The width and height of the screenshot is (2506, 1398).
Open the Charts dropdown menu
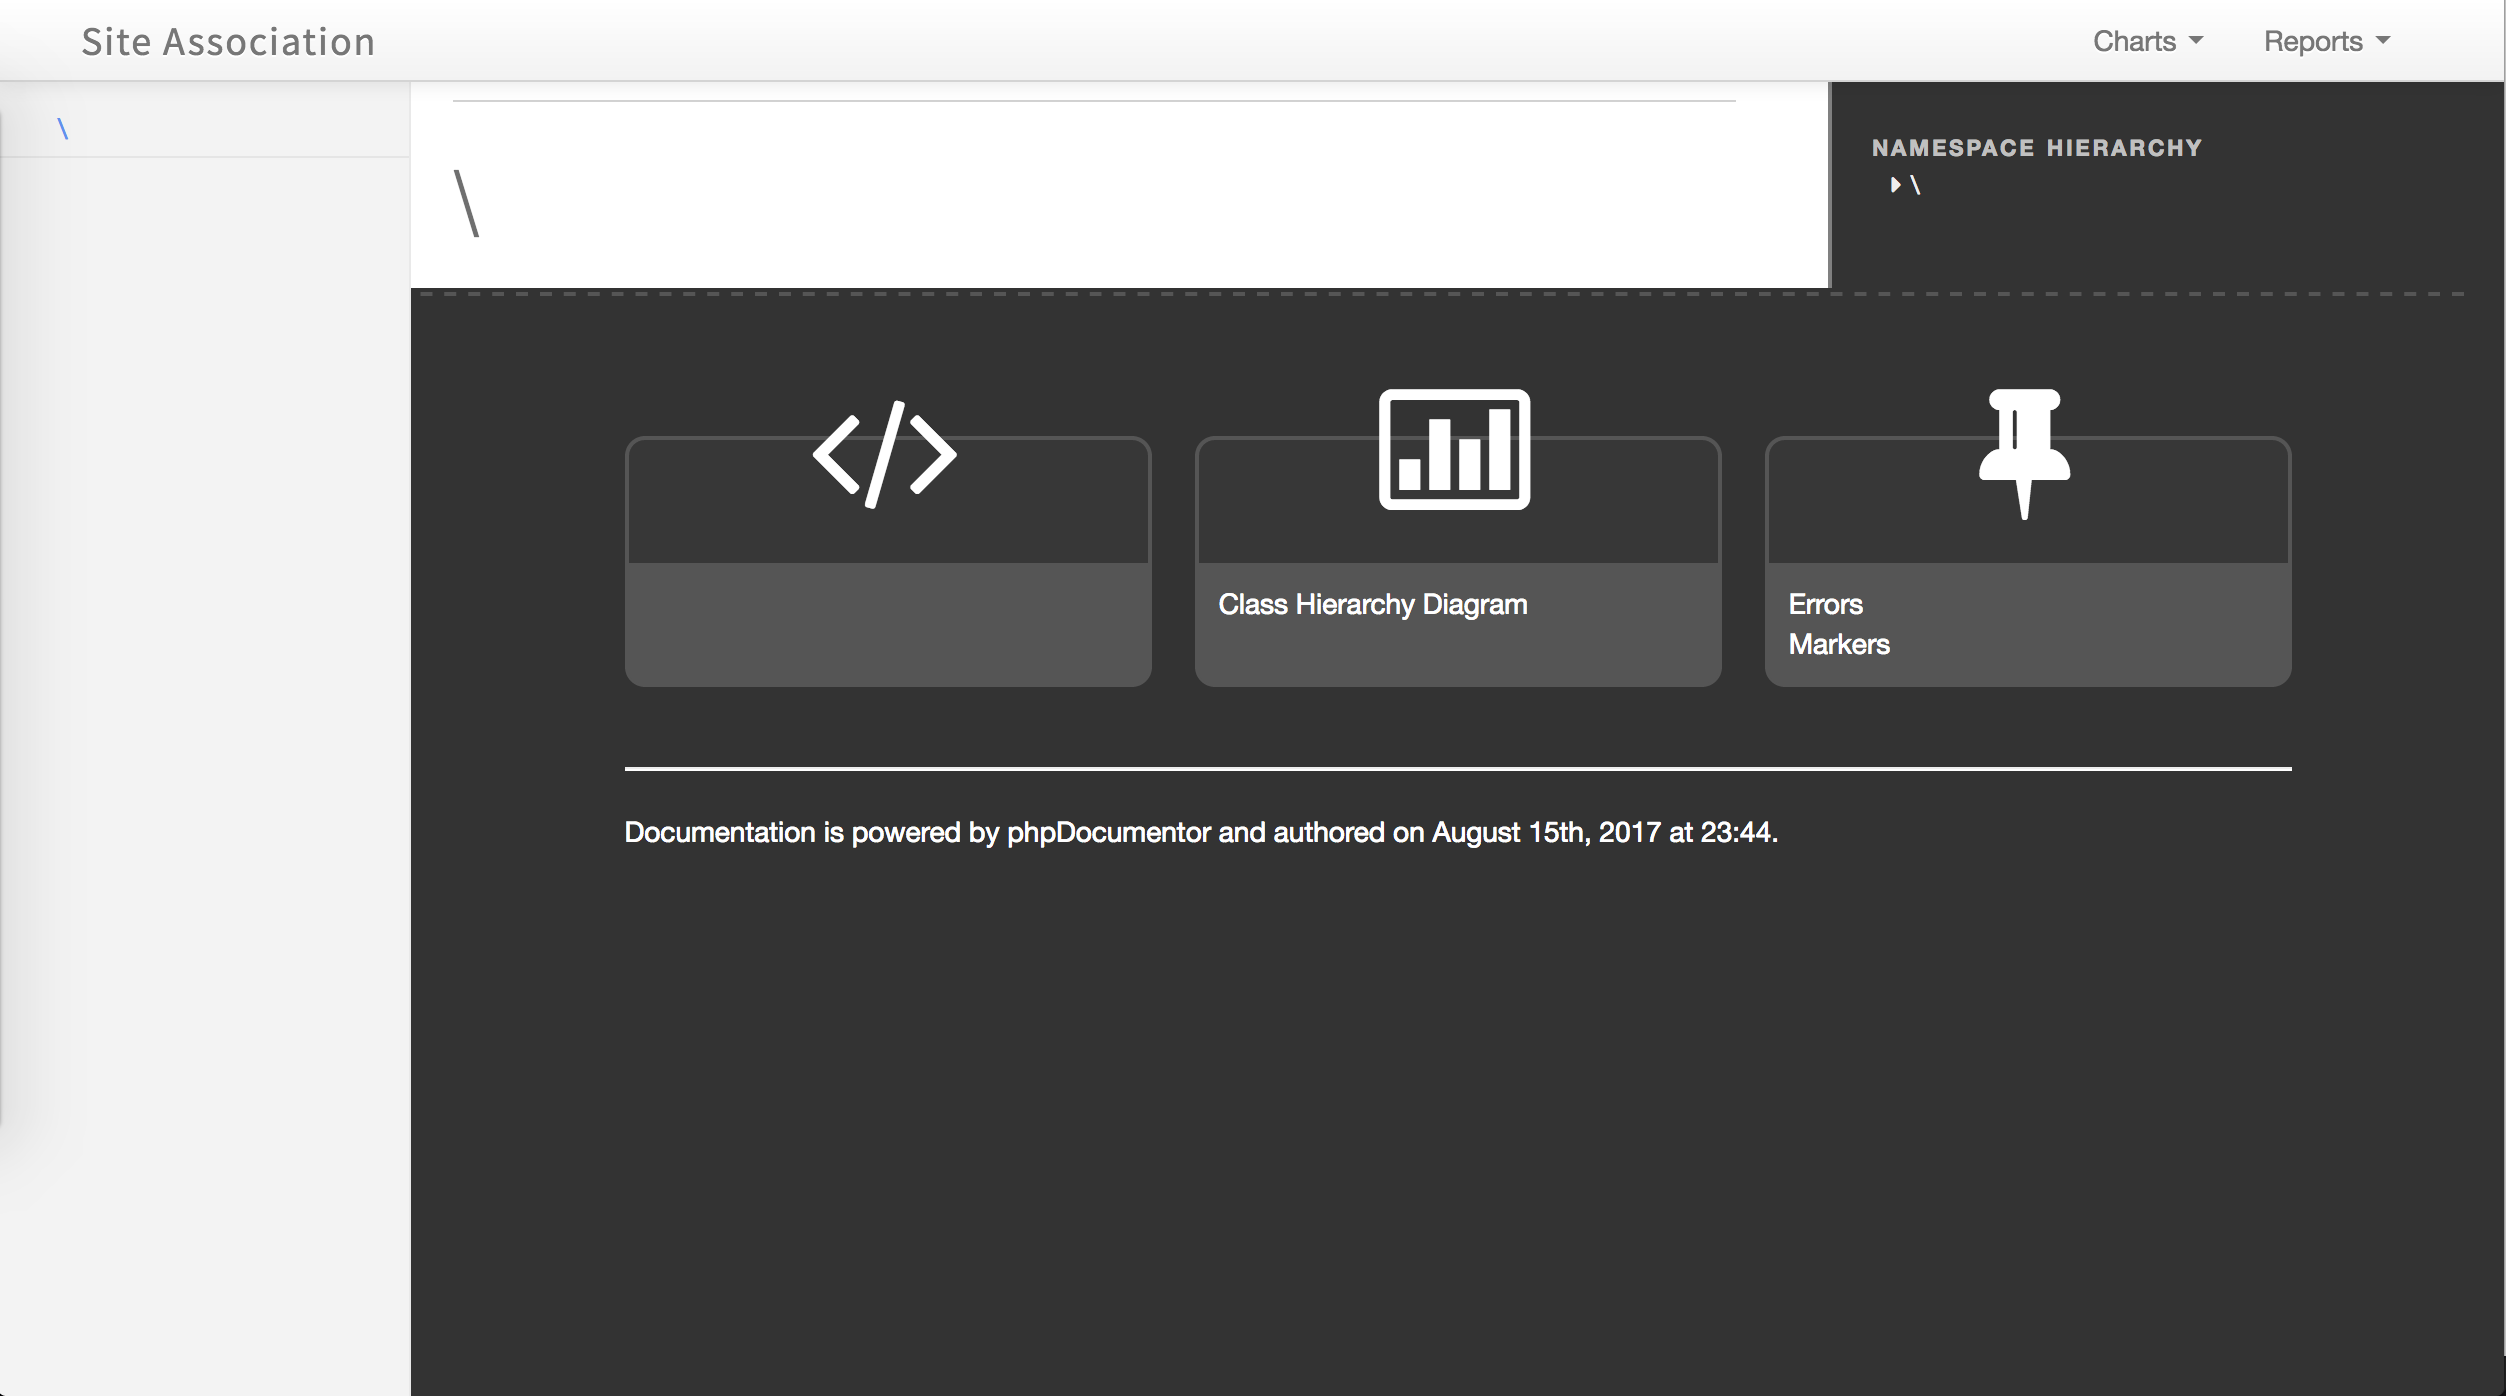(x=2147, y=41)
